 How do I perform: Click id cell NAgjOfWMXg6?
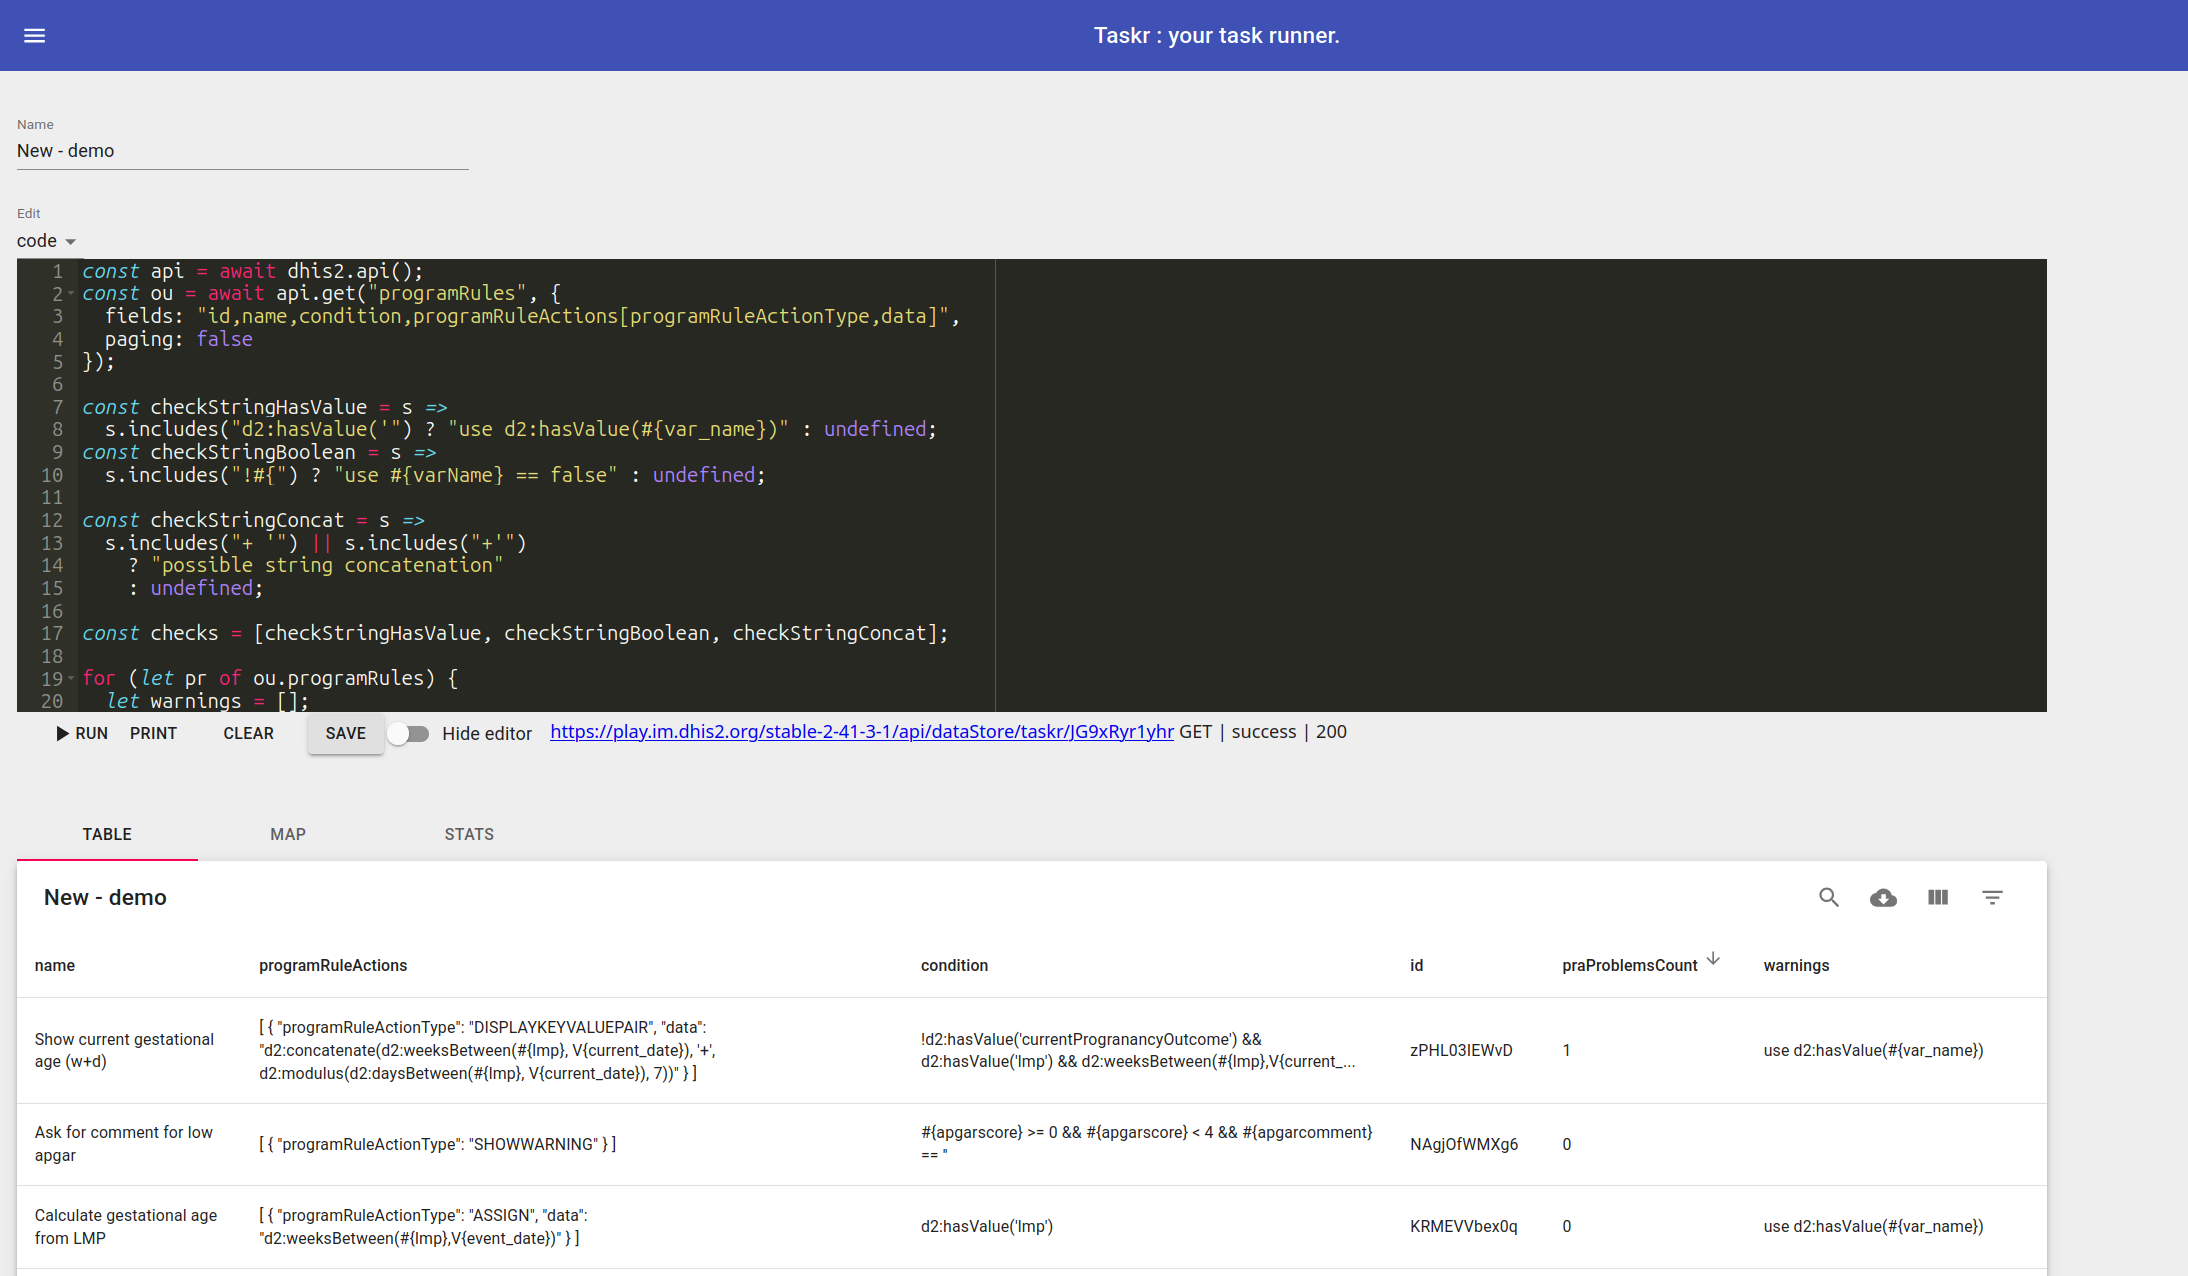click(x=1464, y=1145)
